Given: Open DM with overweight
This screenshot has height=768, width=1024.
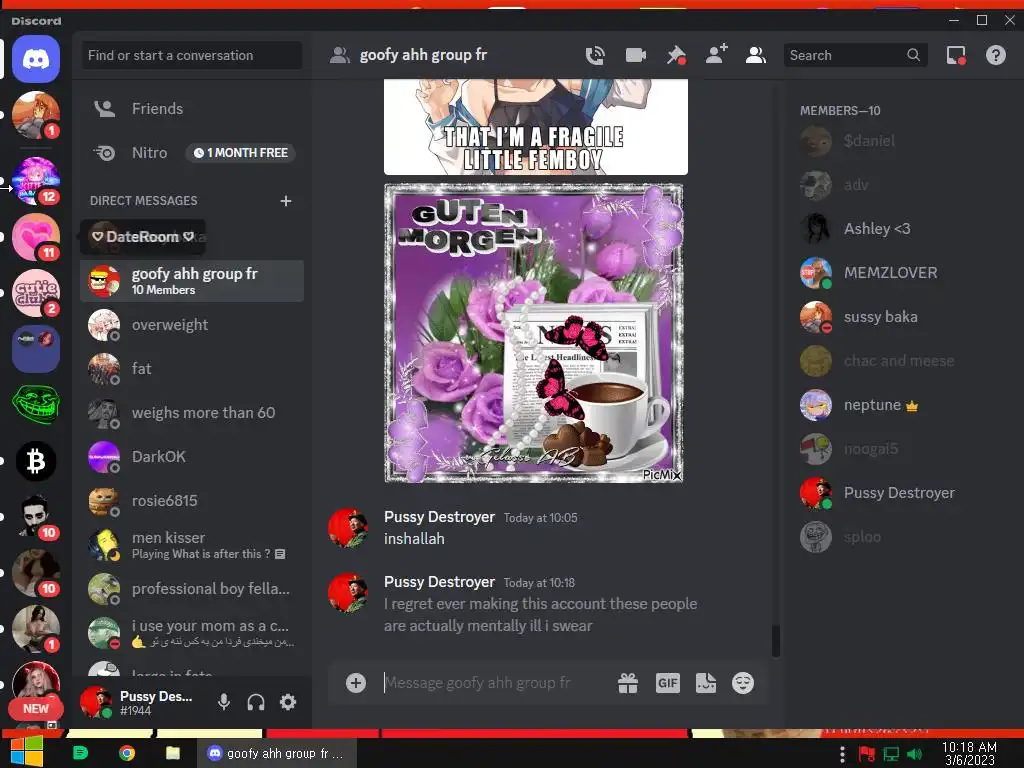Looking at the screenshot, I should (x=191, y=325).
